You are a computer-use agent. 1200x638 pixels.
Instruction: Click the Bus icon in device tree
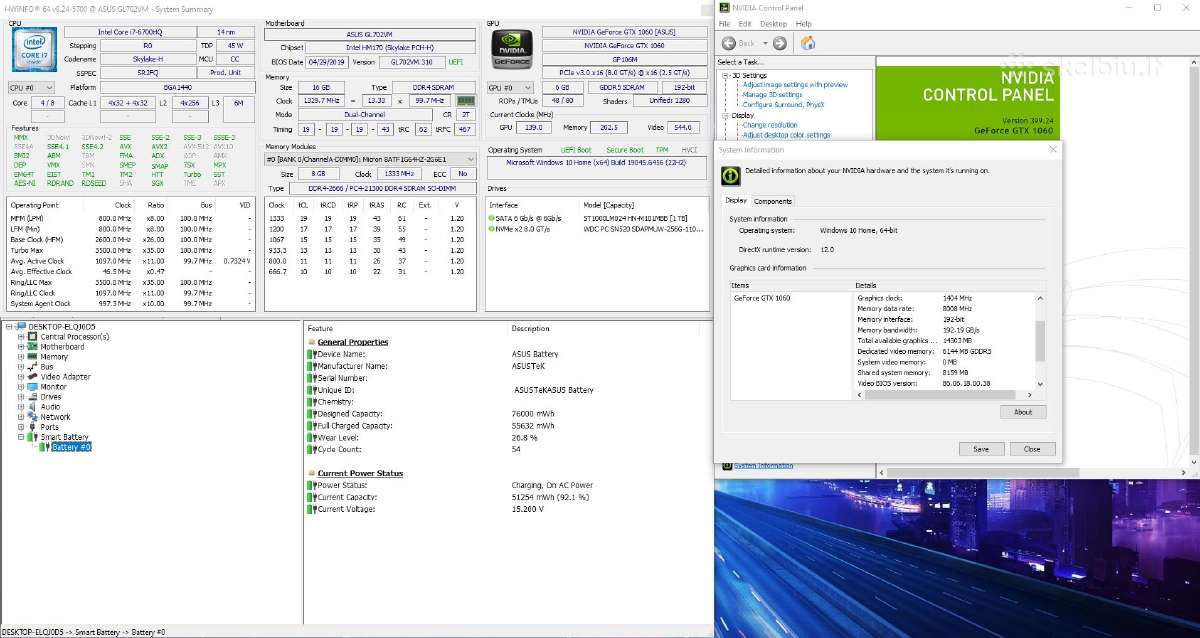click(x=33, y=367)
